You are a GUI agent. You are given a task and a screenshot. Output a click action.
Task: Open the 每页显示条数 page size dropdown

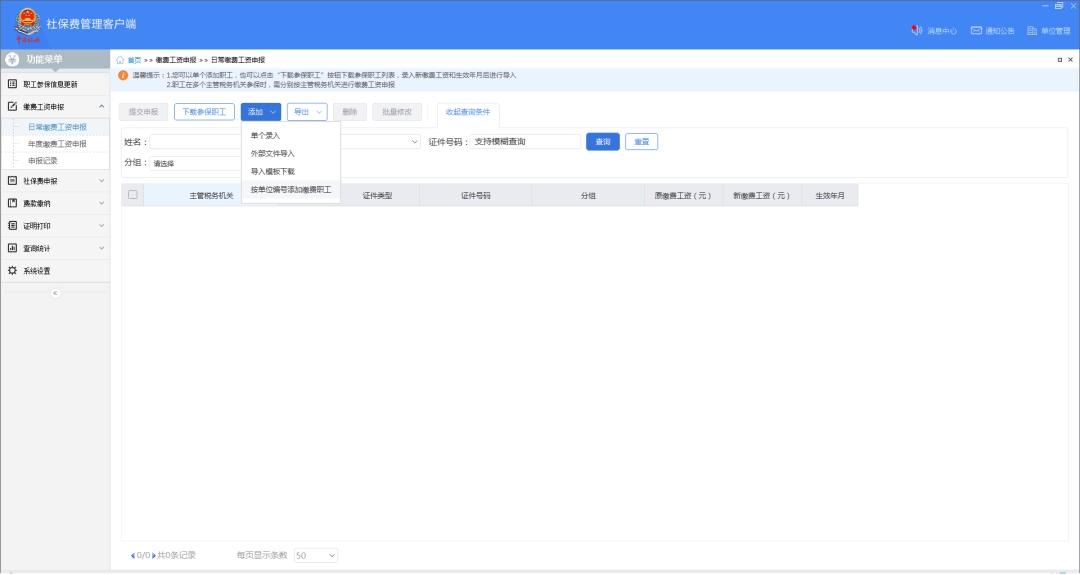tap(316, 555)
